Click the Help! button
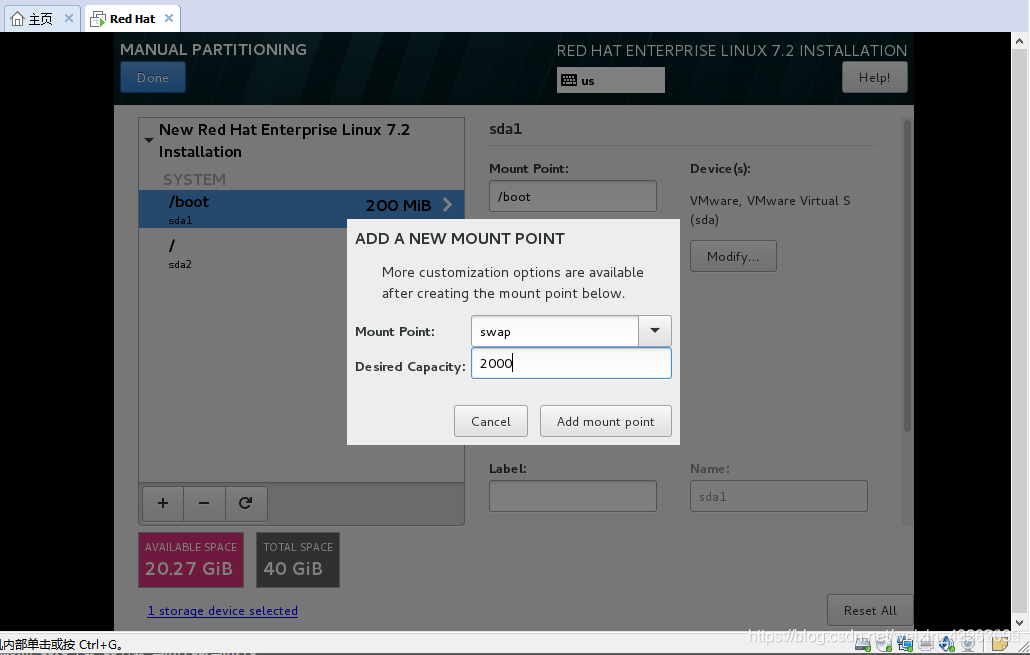 point(874,78)
